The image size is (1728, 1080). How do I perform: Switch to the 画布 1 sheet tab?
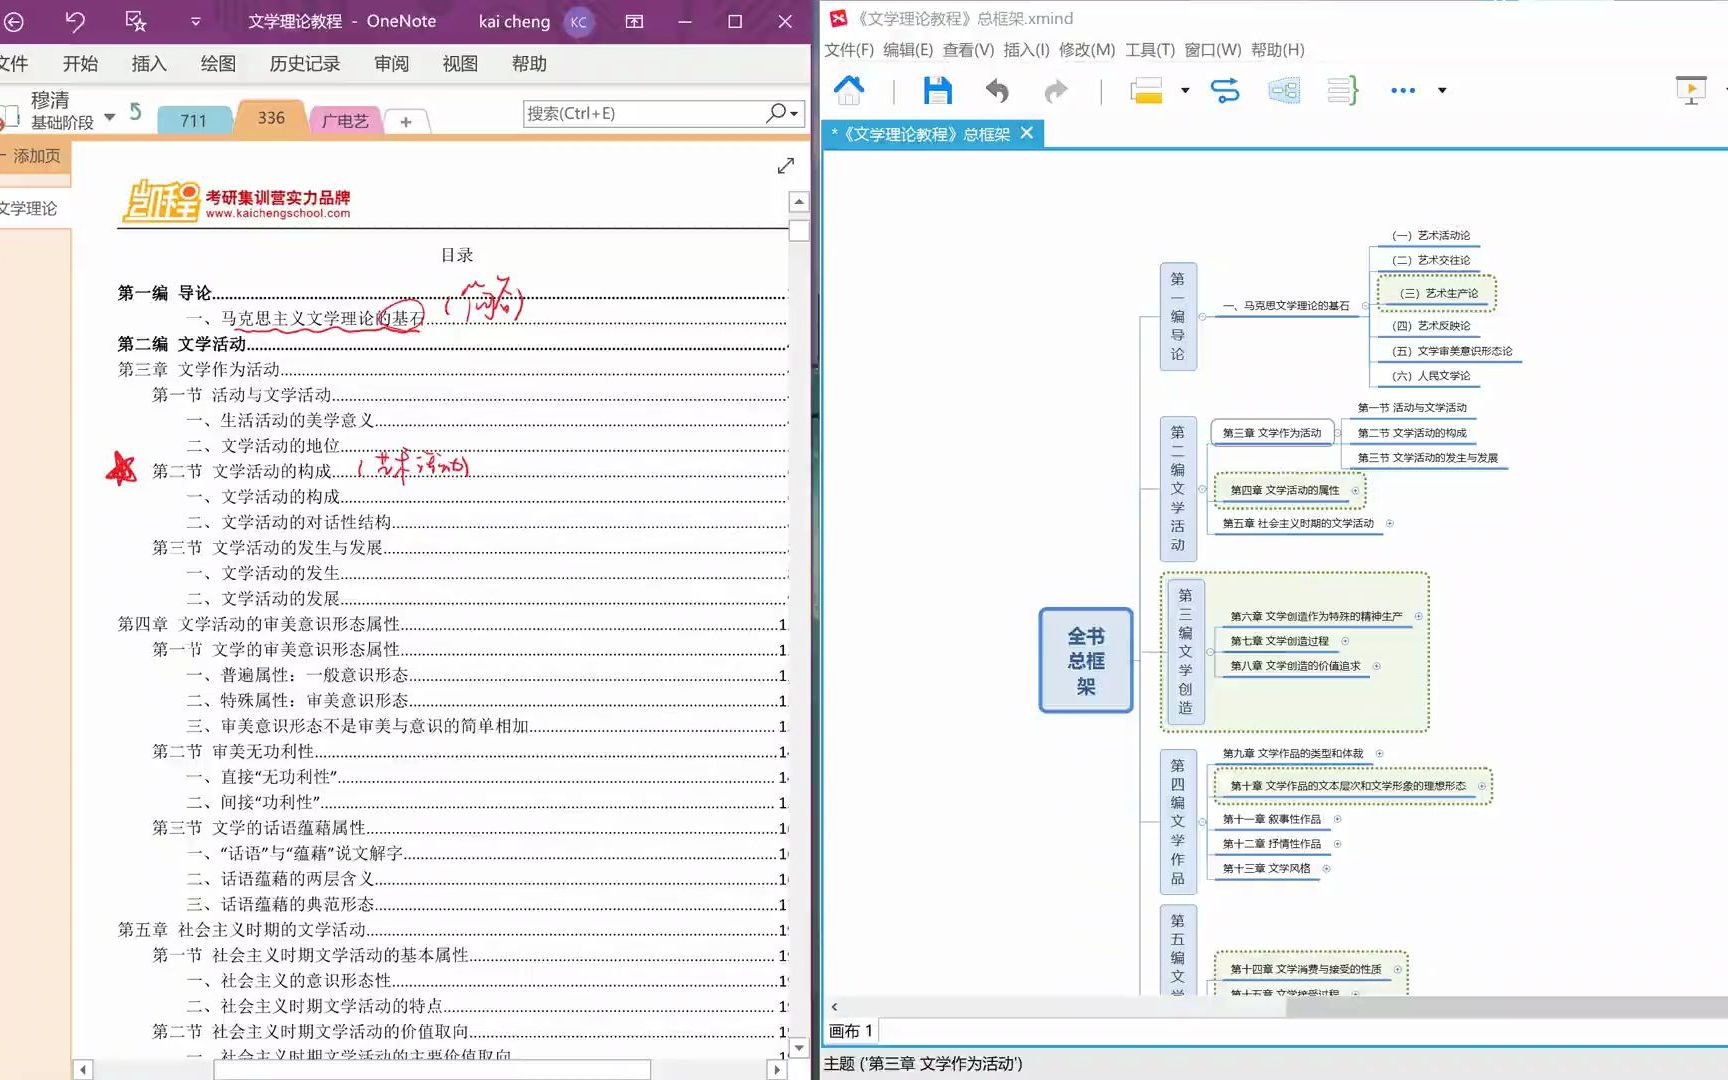[851, 1030]
